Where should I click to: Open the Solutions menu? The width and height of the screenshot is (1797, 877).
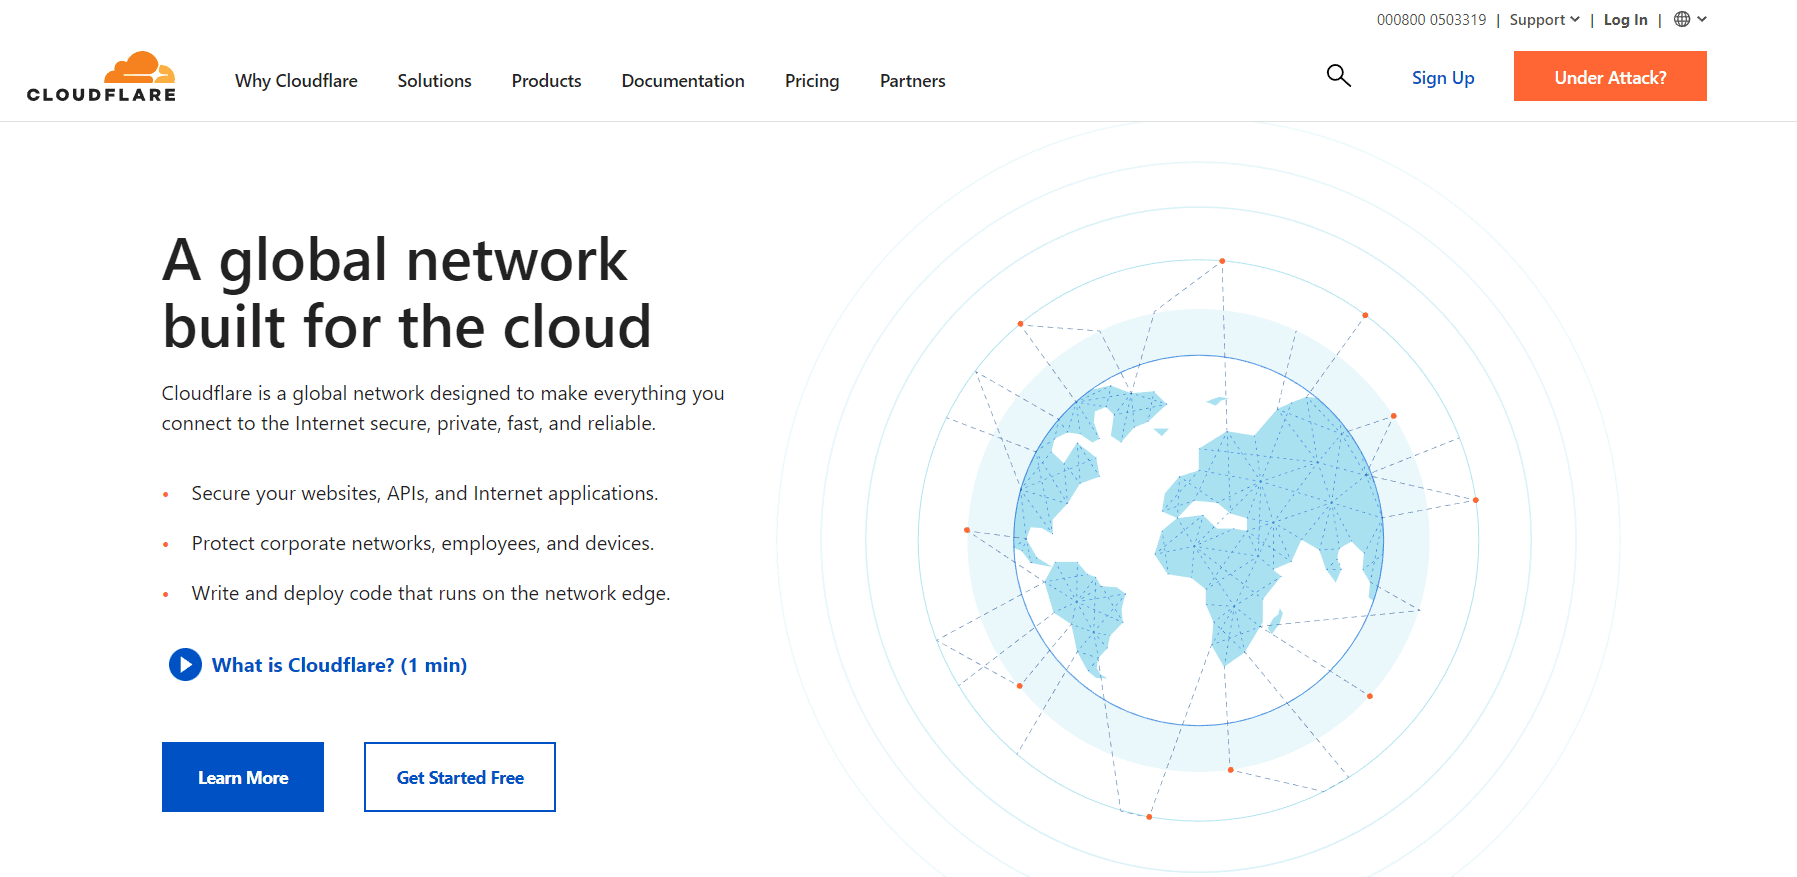[434, 81]
